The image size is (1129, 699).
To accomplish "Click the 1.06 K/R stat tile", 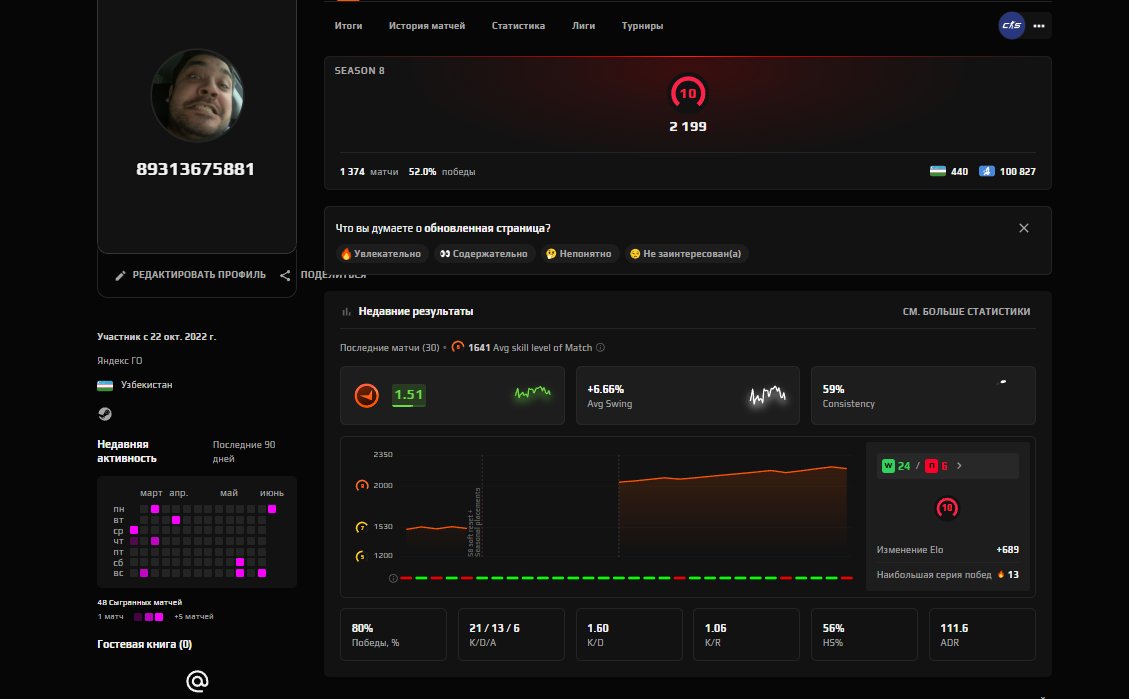I will pos(747,634).
